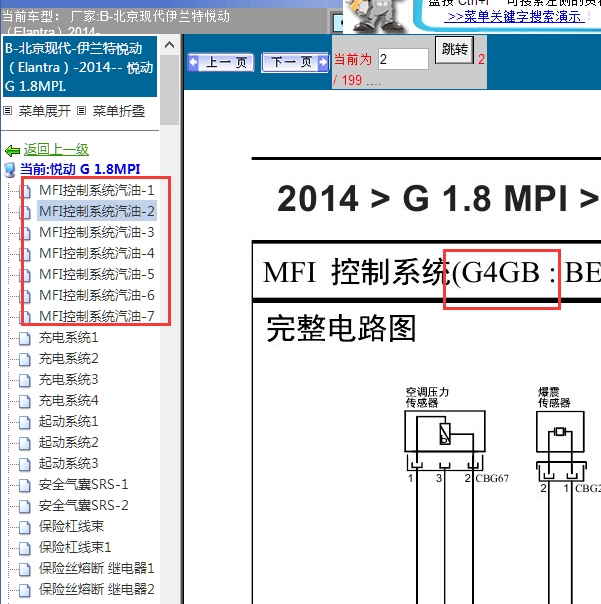This screenshot has height=604, width=601.
Task: Click document icon beside MFI控制系统汽油-3
Action: tap(25, 233)
